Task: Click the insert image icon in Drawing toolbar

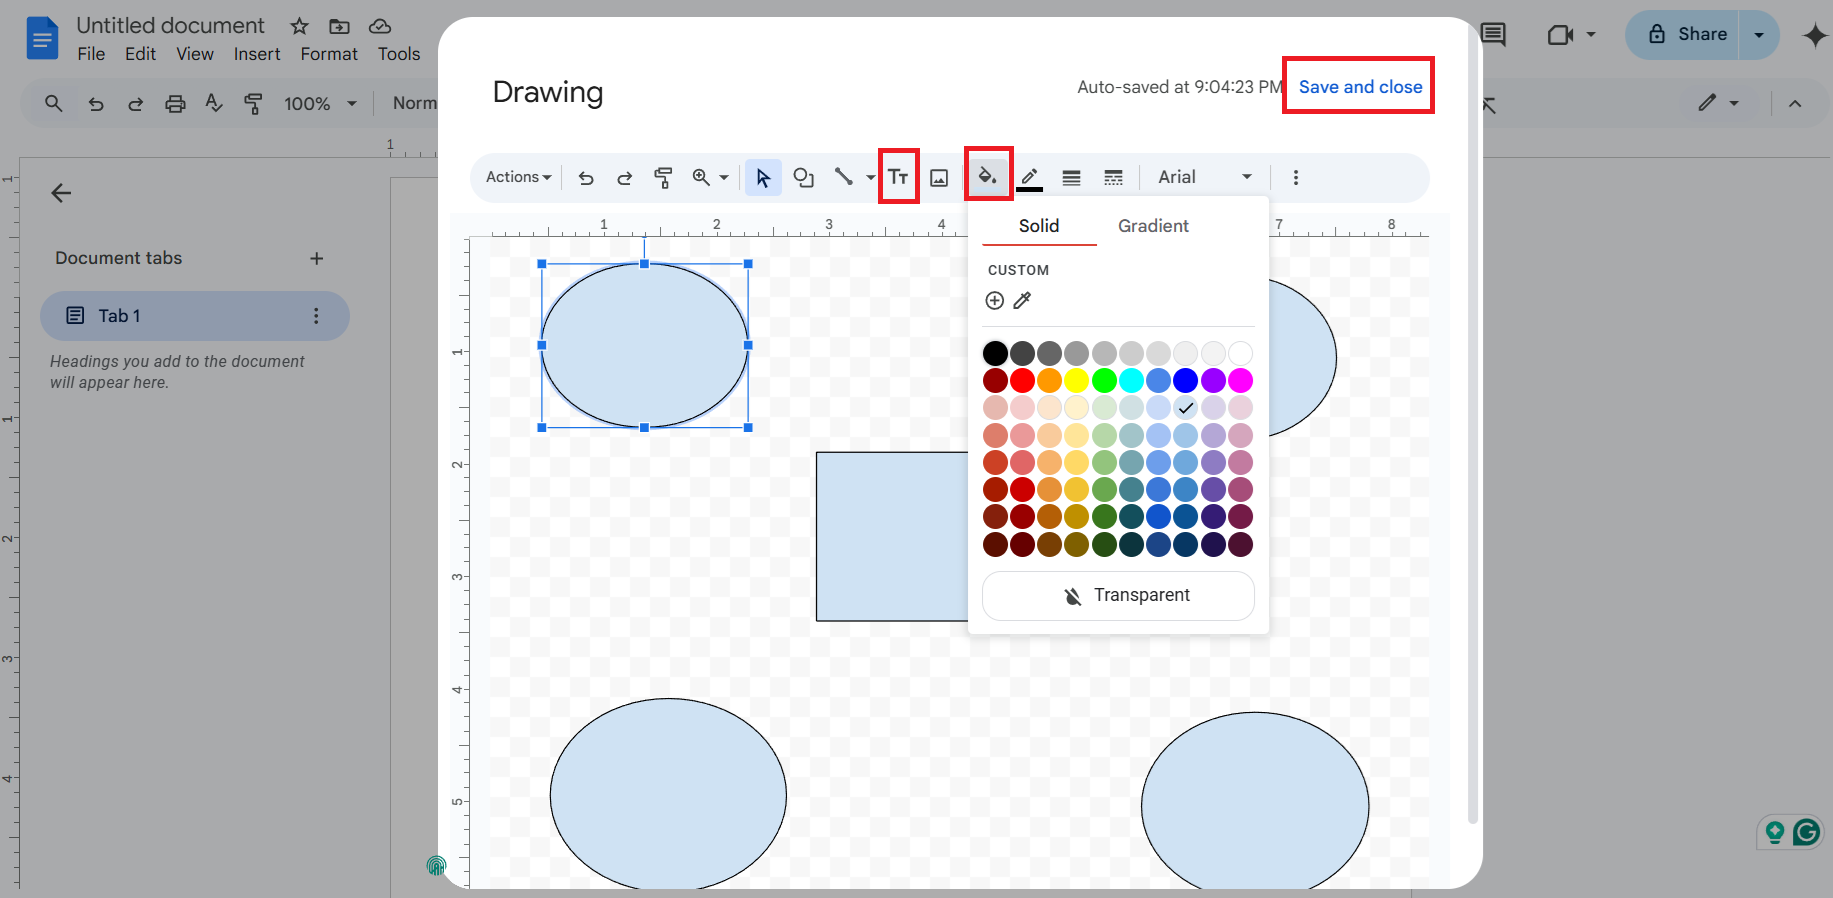Action: click(939, 178)
